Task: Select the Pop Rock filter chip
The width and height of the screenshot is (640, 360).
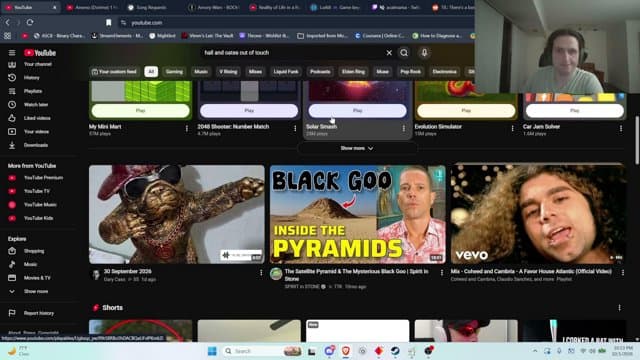Action: coord(411,71)
